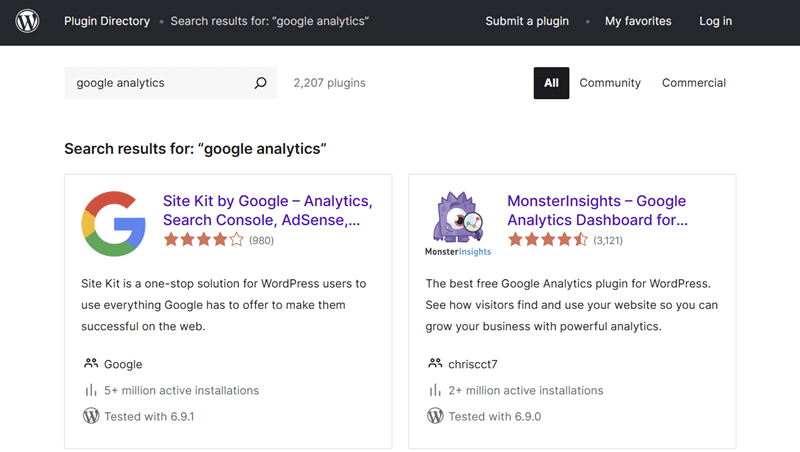This screenshot has height=452, width=800.
Task: Open the WordPress logo home link
Action: 27,21
